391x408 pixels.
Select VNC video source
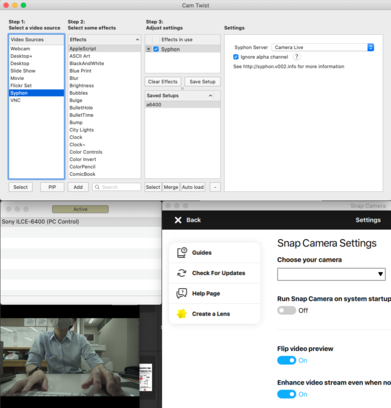(36, 100)
